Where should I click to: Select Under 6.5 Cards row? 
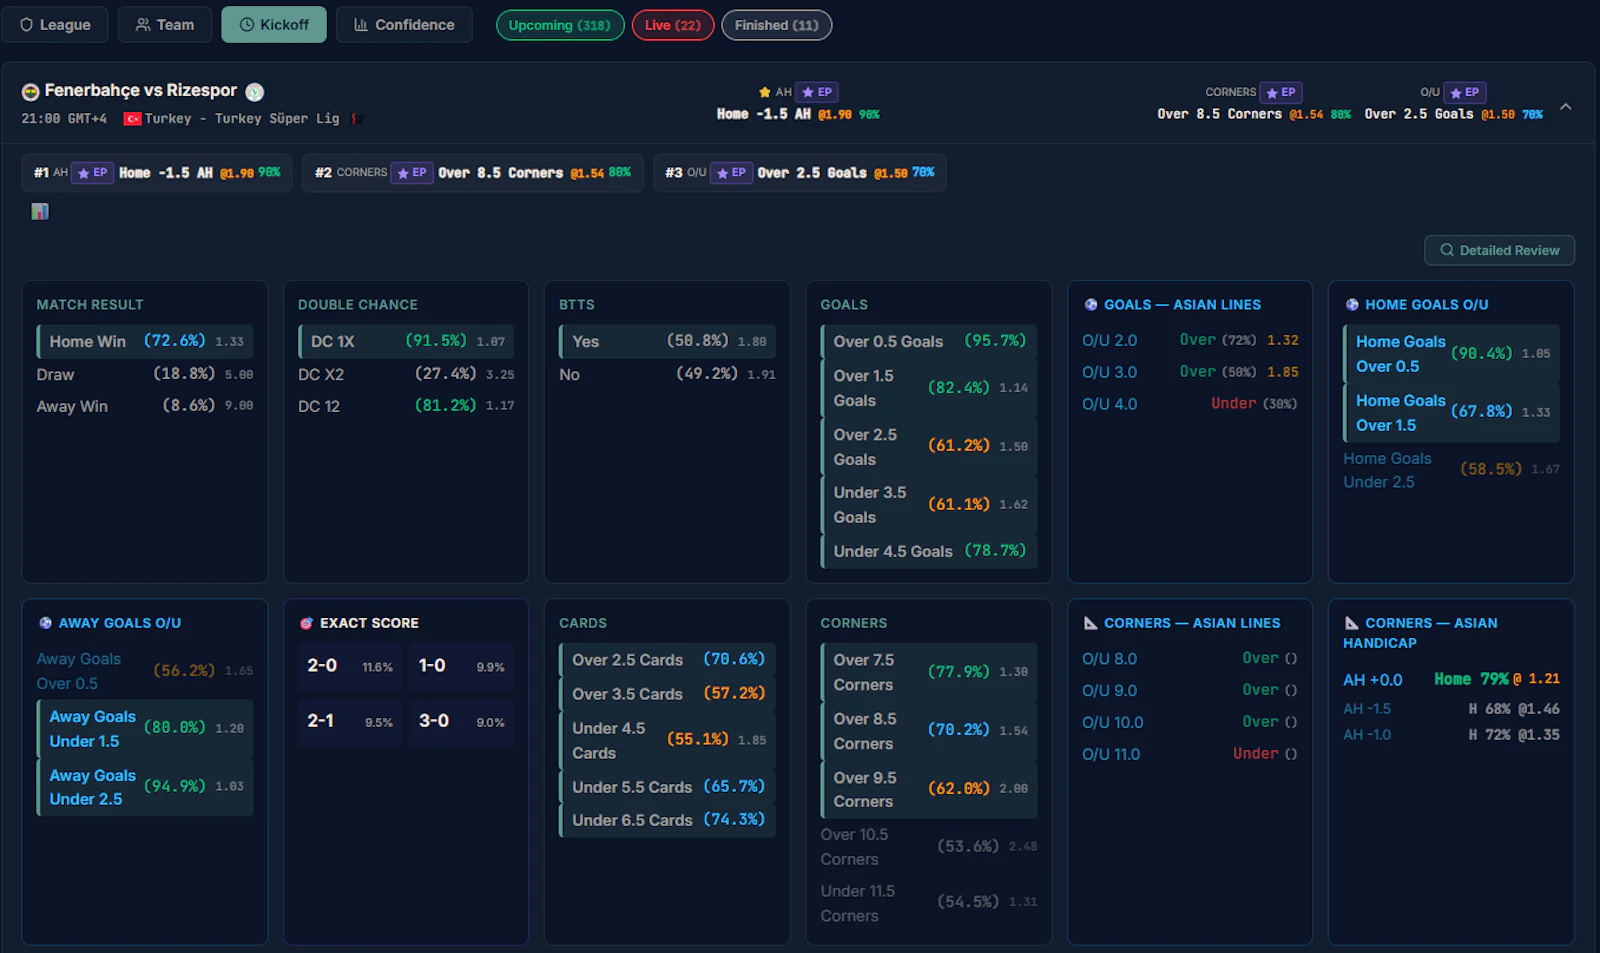coord(667,820)
